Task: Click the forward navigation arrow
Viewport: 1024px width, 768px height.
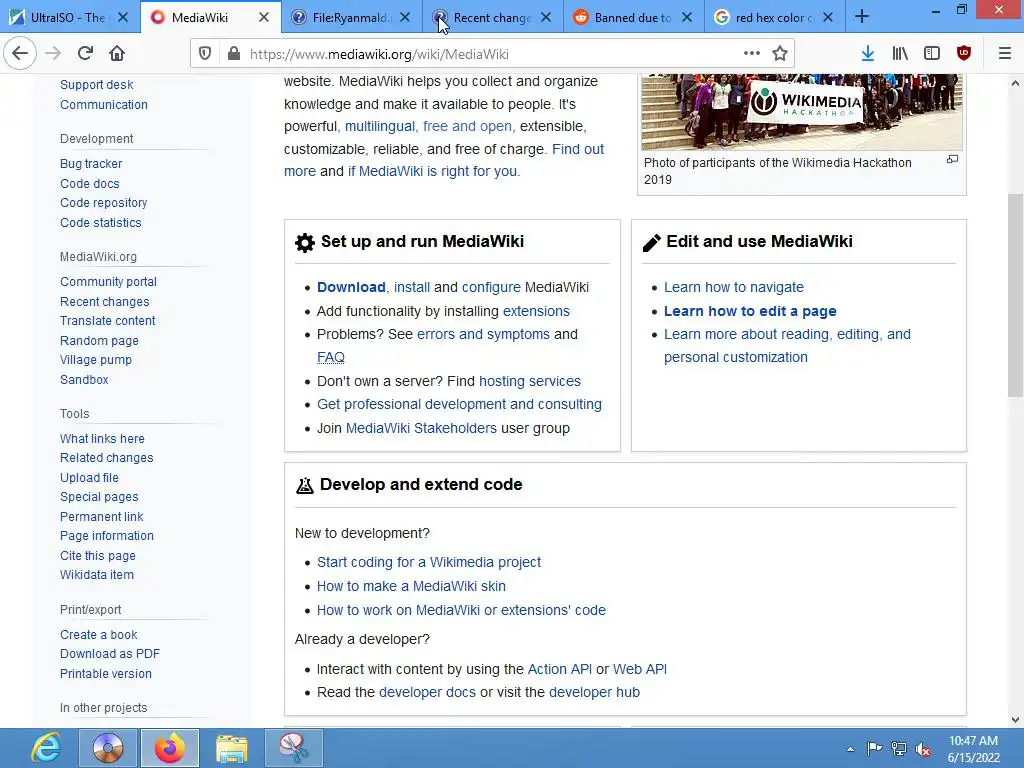Action: [x=53, y=54]
